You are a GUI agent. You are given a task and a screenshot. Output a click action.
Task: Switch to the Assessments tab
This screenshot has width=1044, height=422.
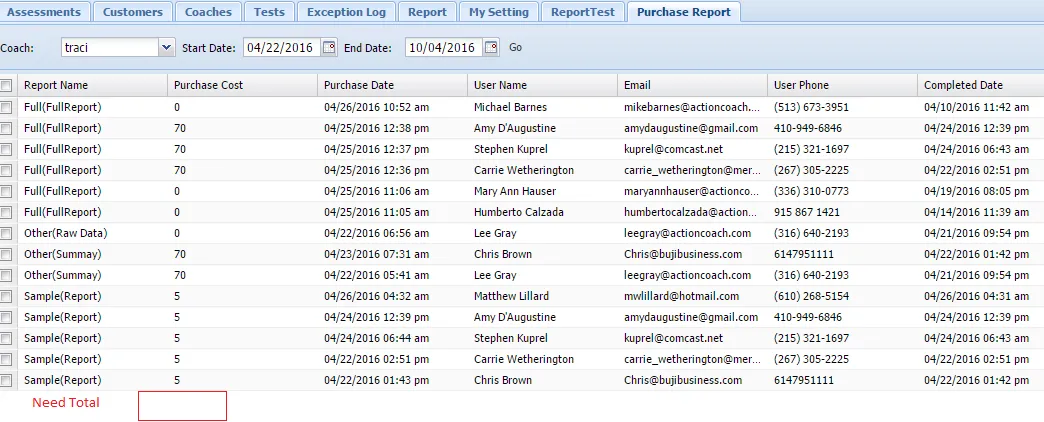[45, 12]
